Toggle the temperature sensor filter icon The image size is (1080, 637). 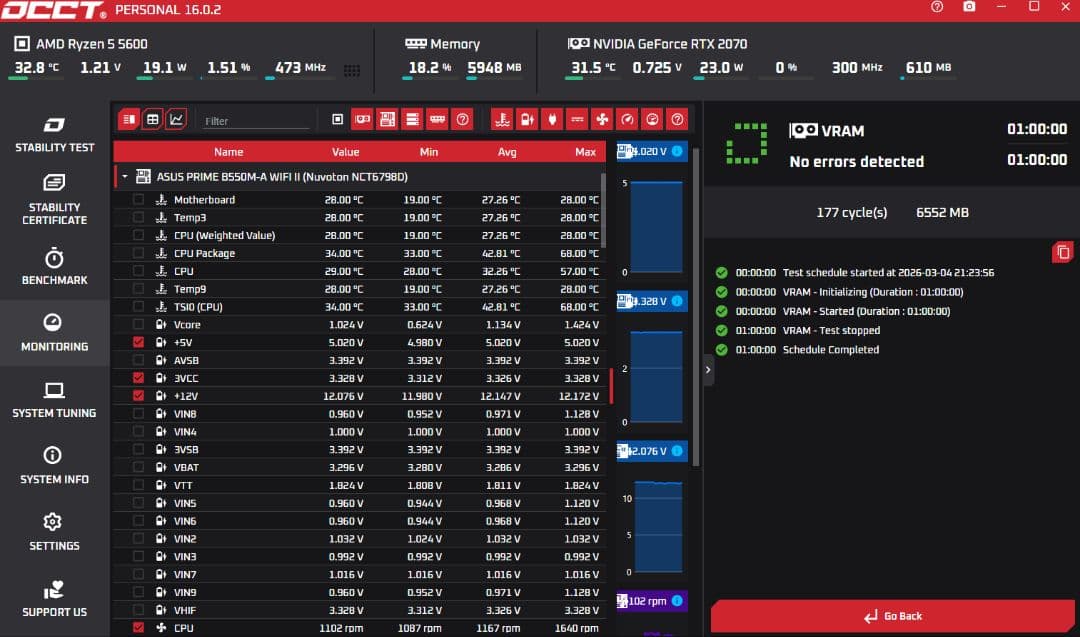[x=502, y=120]
